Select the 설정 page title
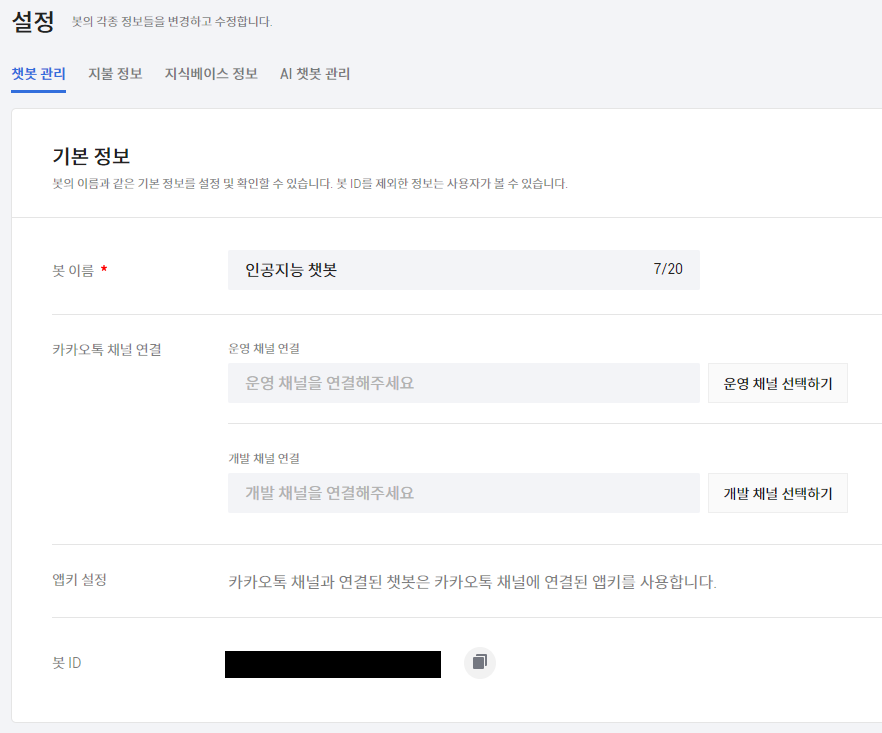Image resolution: width=882 pixels, height=733 pixels. pyautogui.click(x=33, y=22)
